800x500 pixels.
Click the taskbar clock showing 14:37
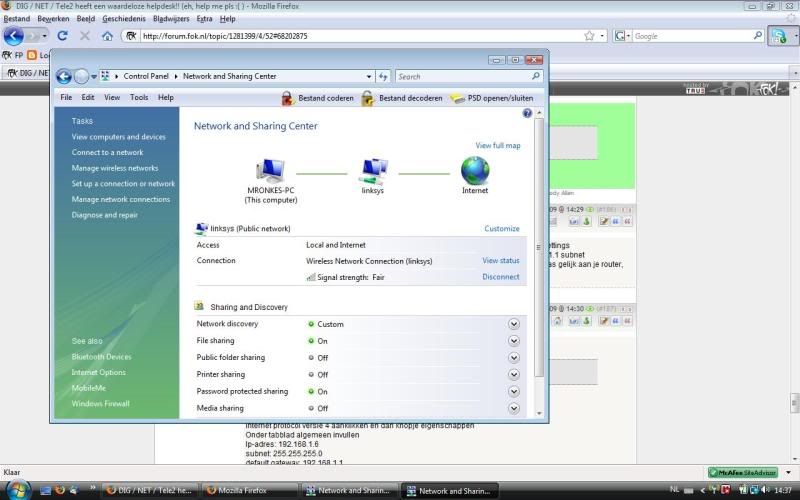[x=783, y=490]
